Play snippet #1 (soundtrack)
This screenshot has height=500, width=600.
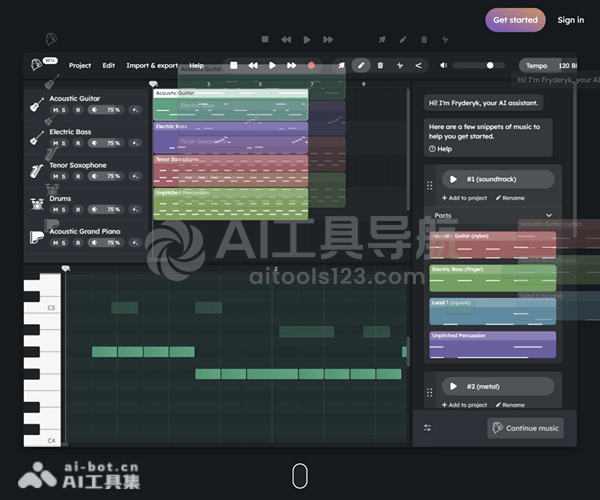click(x=453, y=179)
